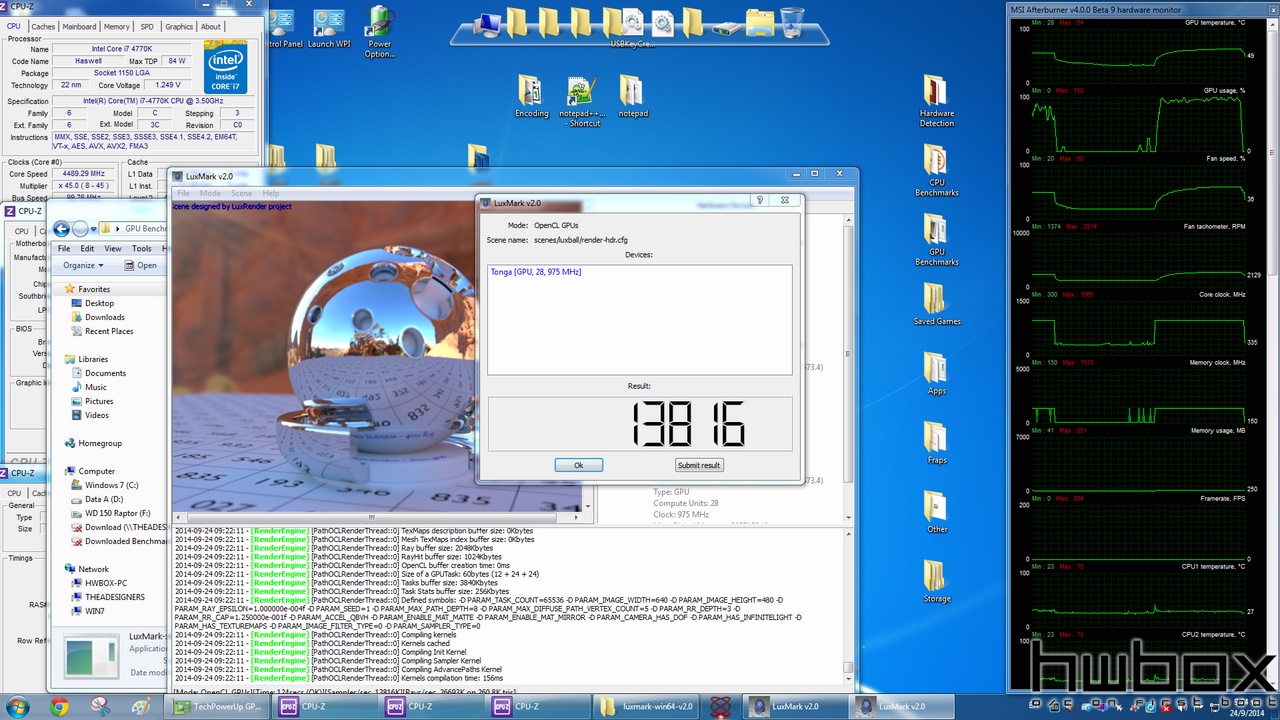Open the Encoding folder on the desktop
This screenshot has height=720, width=1280.
coord(531,96)
